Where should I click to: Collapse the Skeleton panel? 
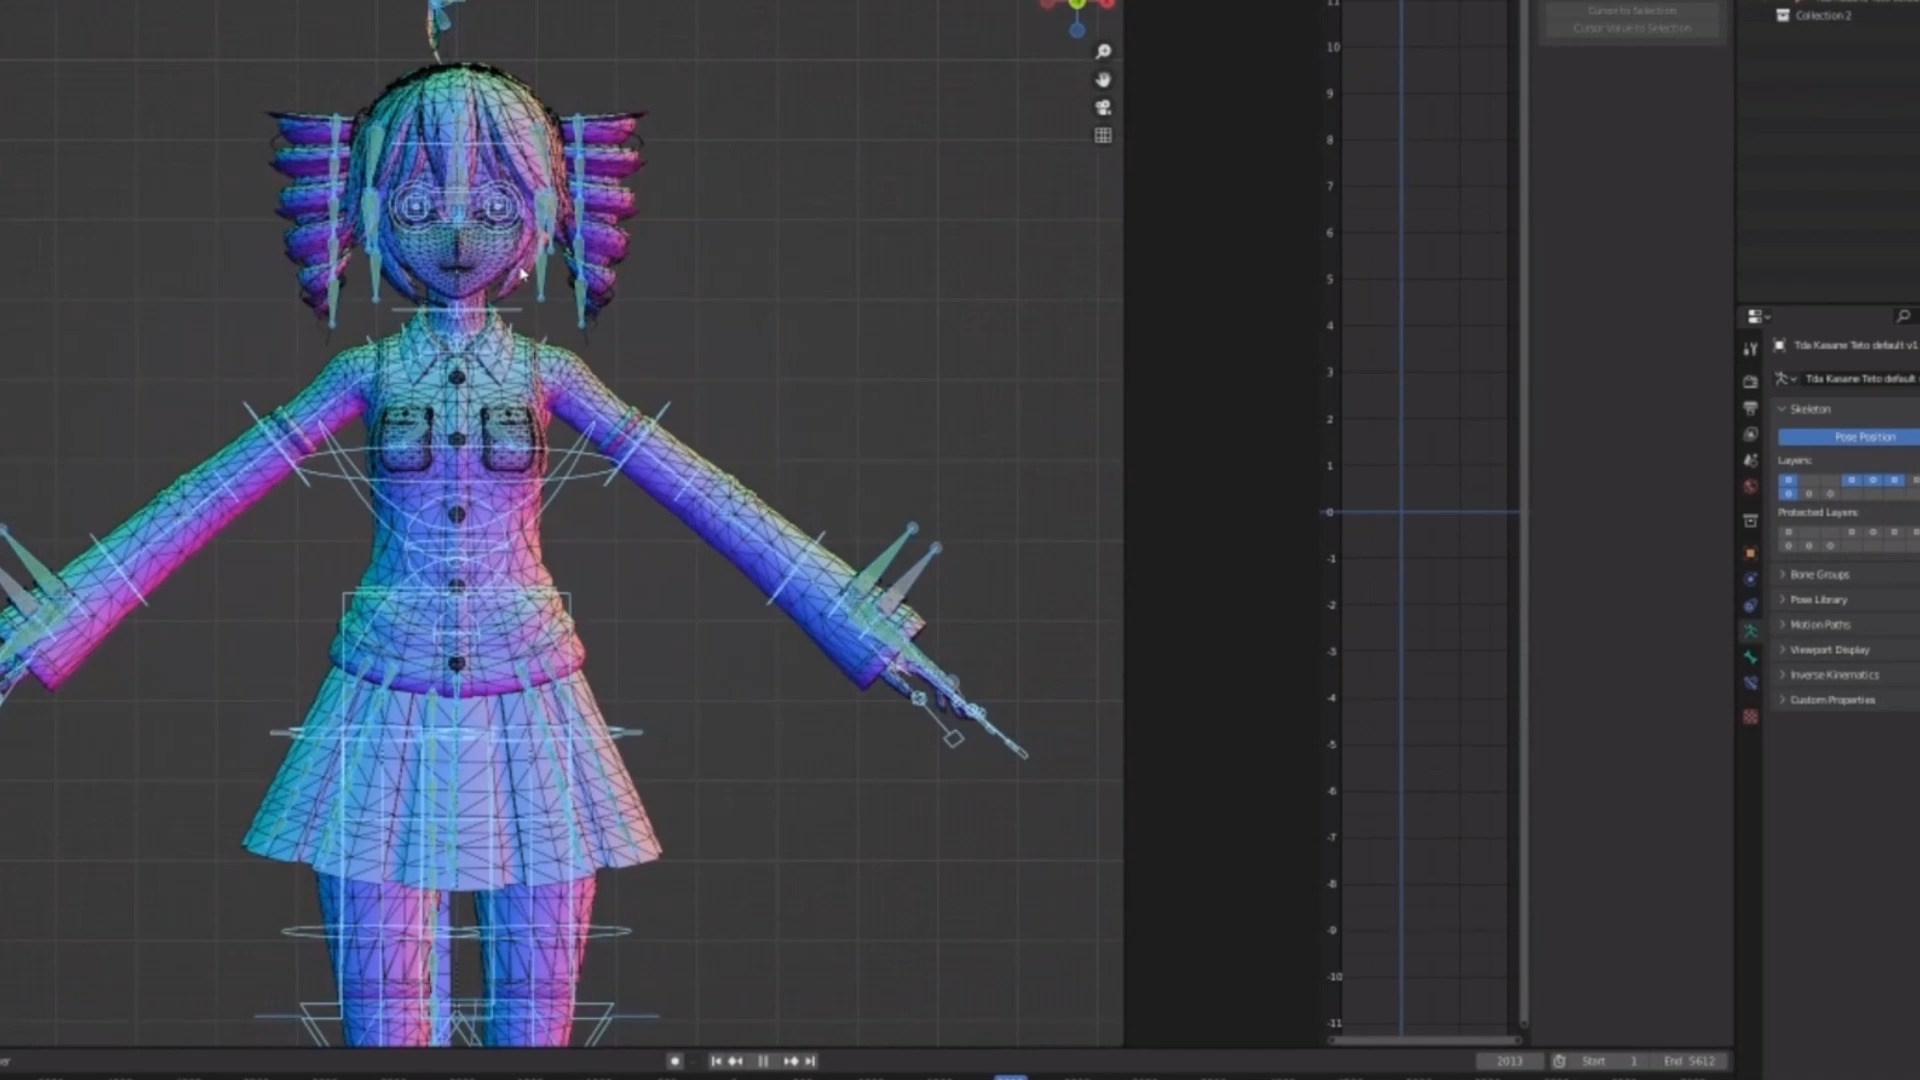(1781, 409)
